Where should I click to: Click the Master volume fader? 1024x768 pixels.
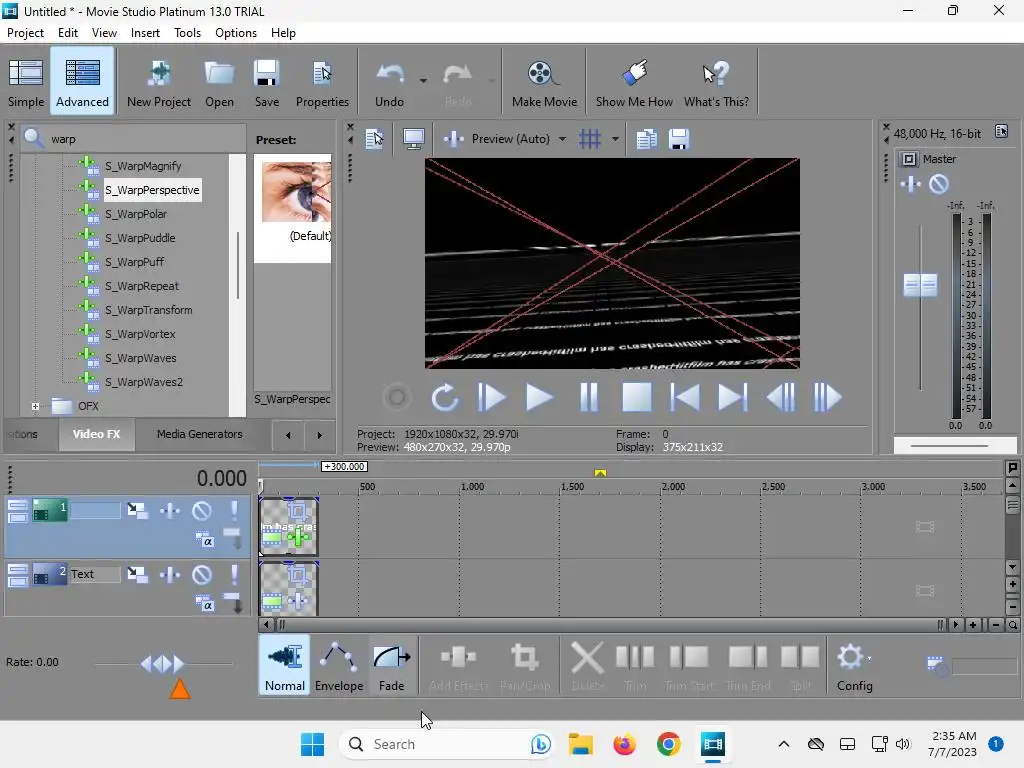pos(920,285)
